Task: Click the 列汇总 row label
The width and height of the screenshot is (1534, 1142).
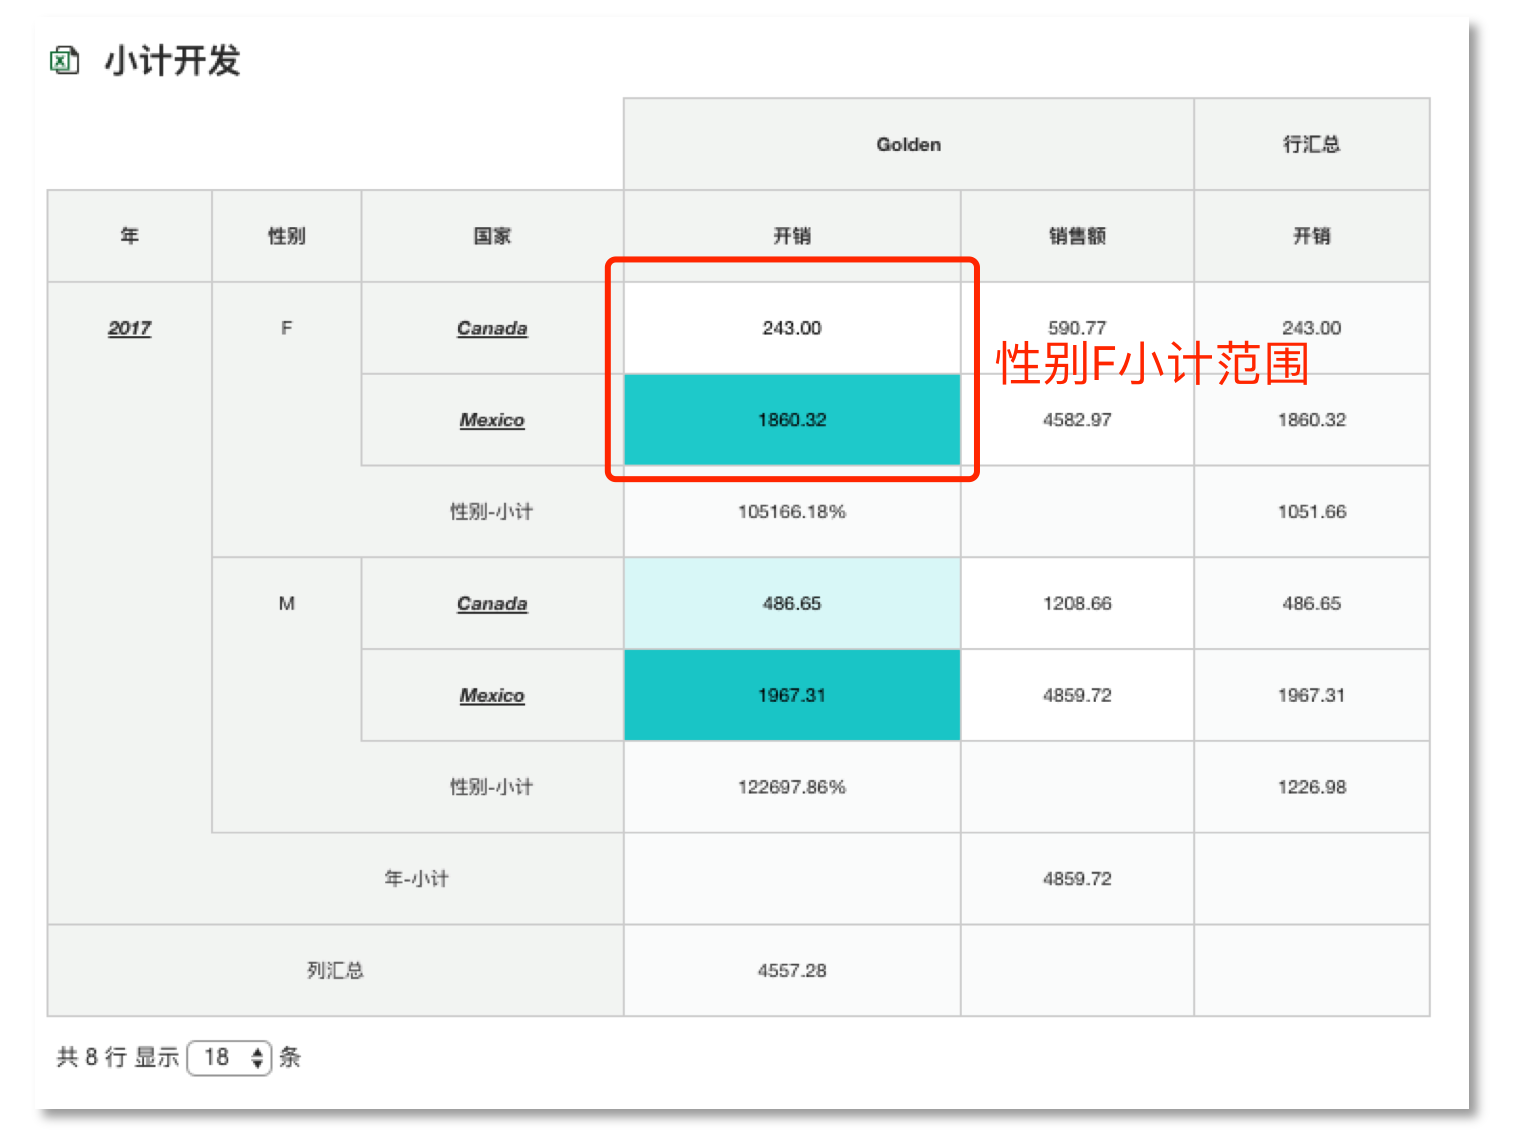Action: (x=335, y=971)
